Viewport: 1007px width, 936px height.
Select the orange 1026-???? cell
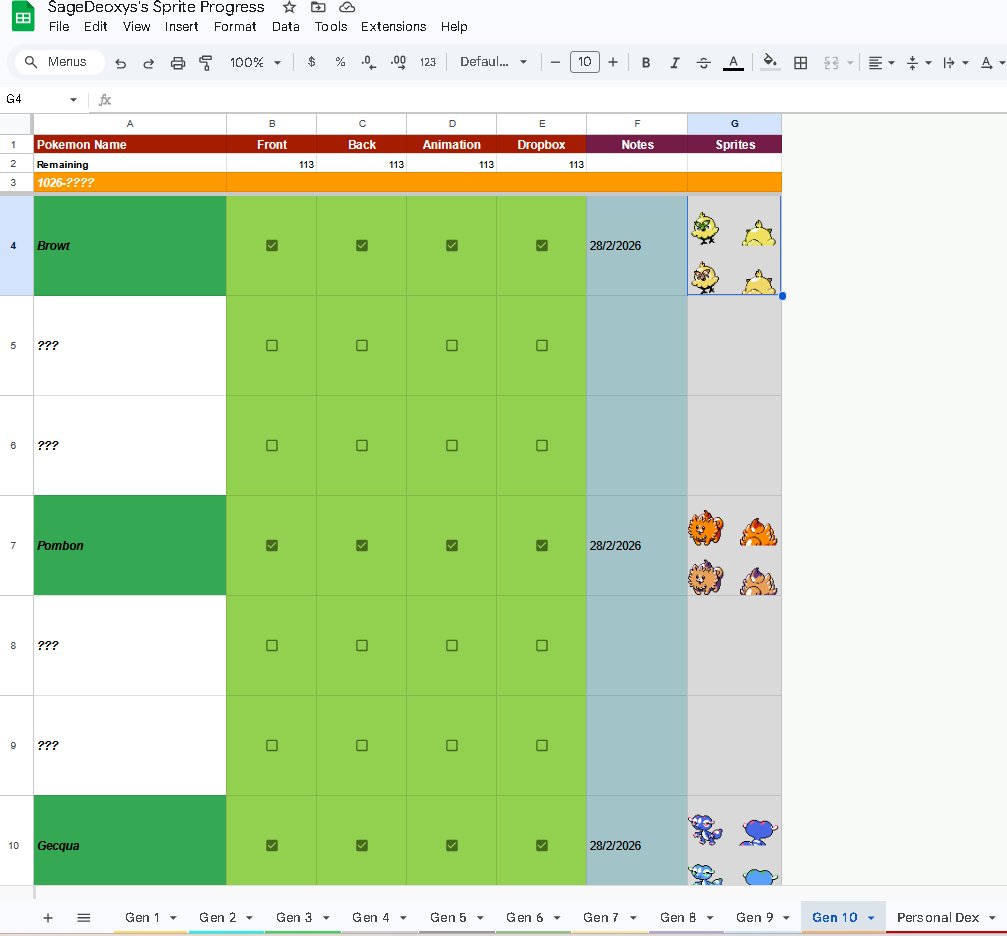point(130,182)
